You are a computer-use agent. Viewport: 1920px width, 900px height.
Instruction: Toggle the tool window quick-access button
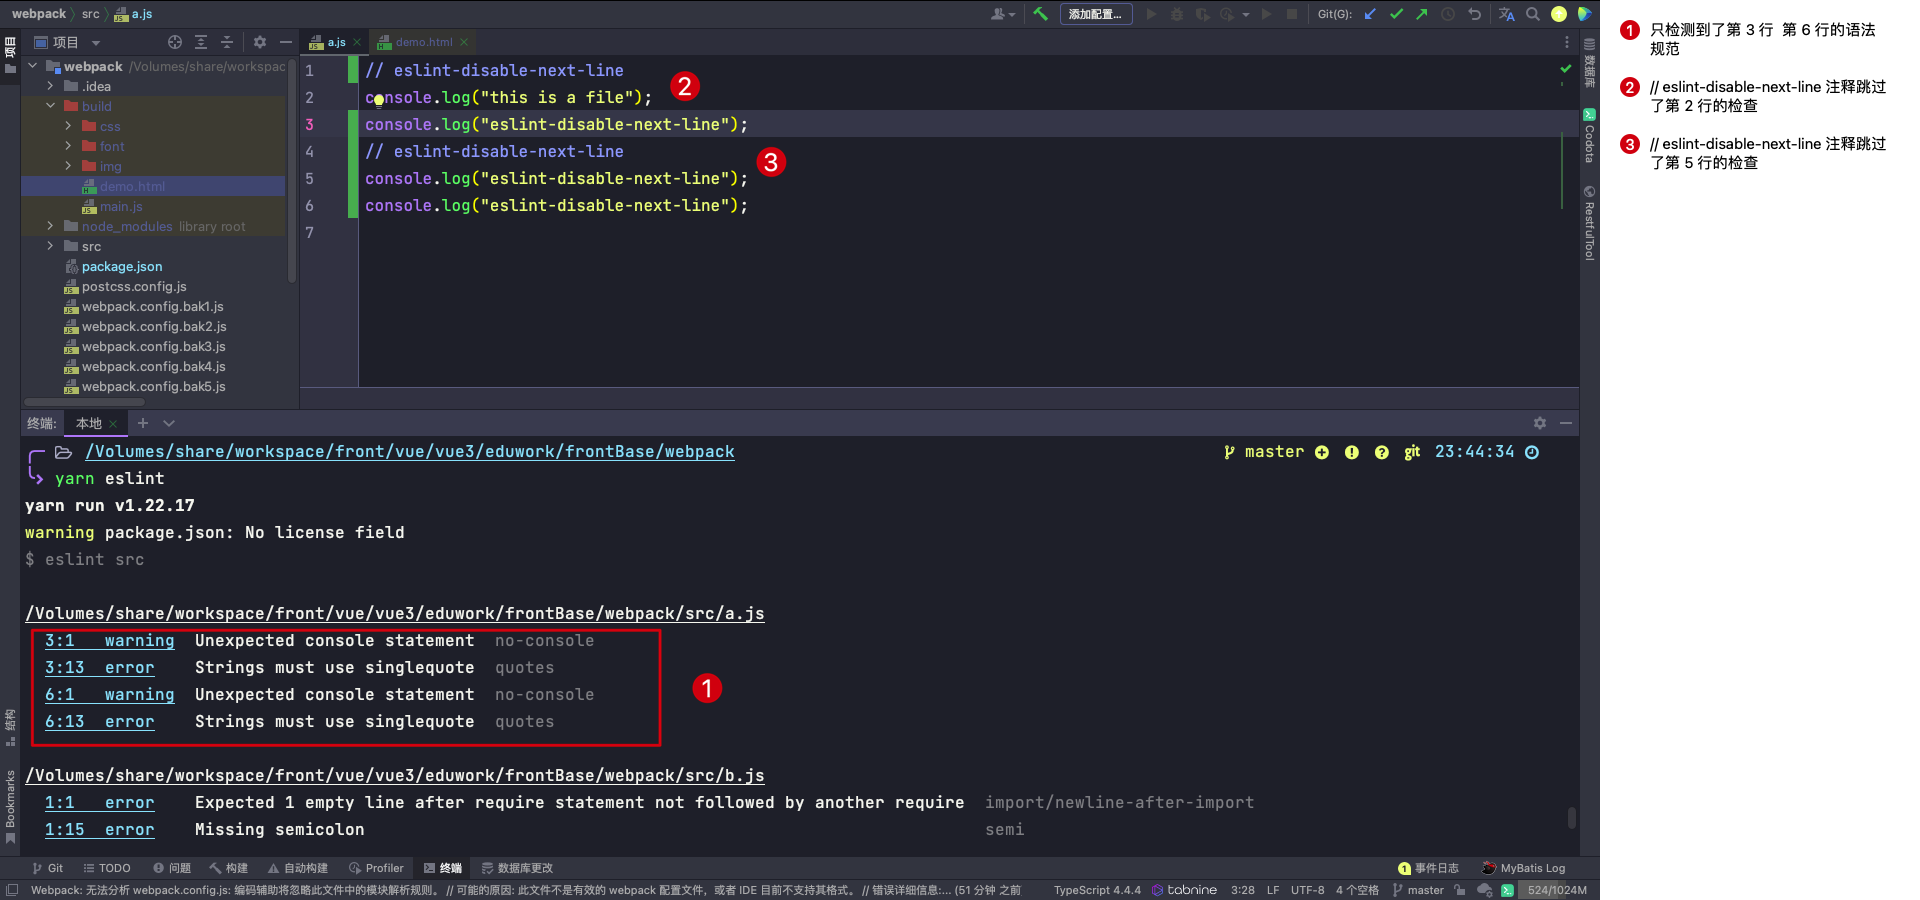point(11,890)
